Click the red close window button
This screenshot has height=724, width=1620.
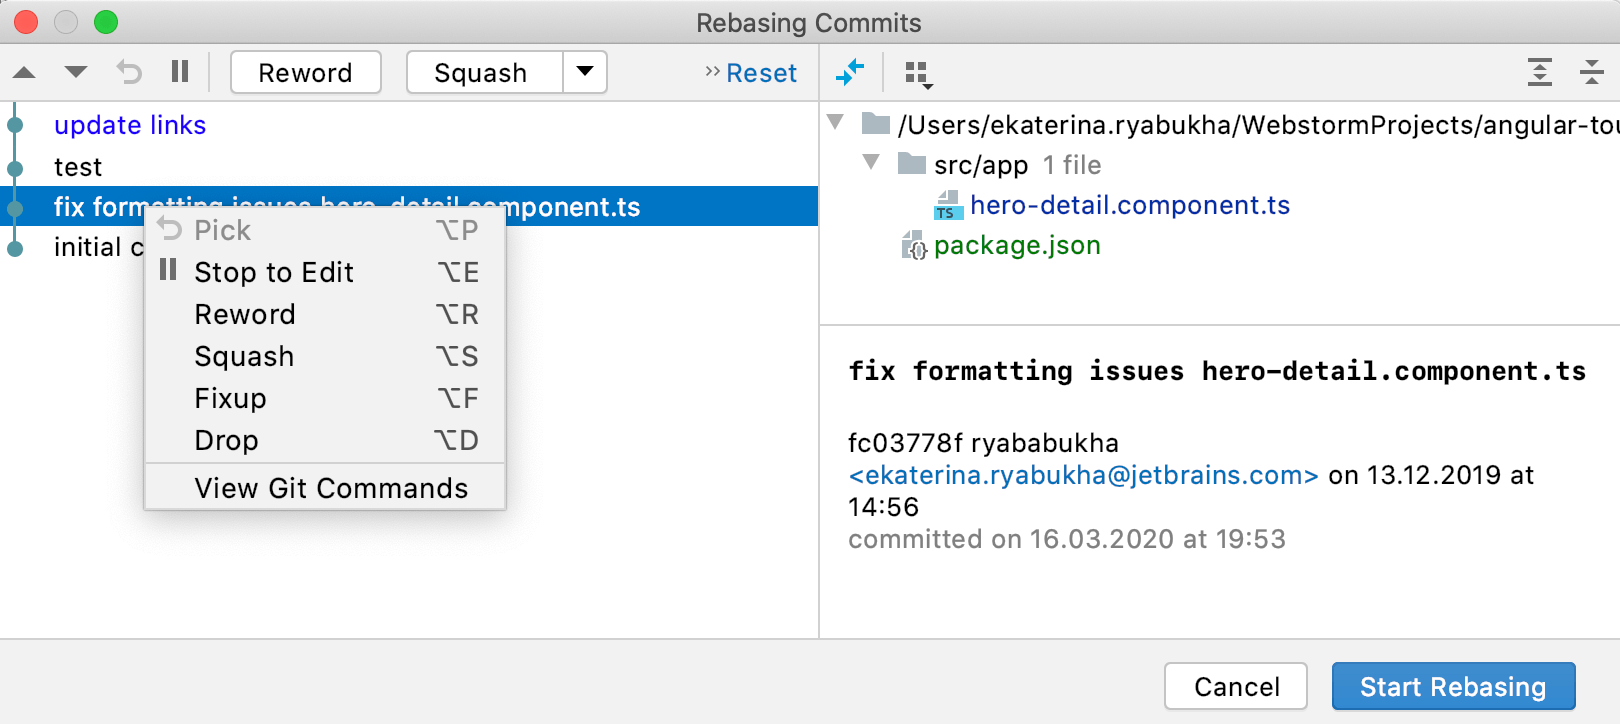click(26, 22)
